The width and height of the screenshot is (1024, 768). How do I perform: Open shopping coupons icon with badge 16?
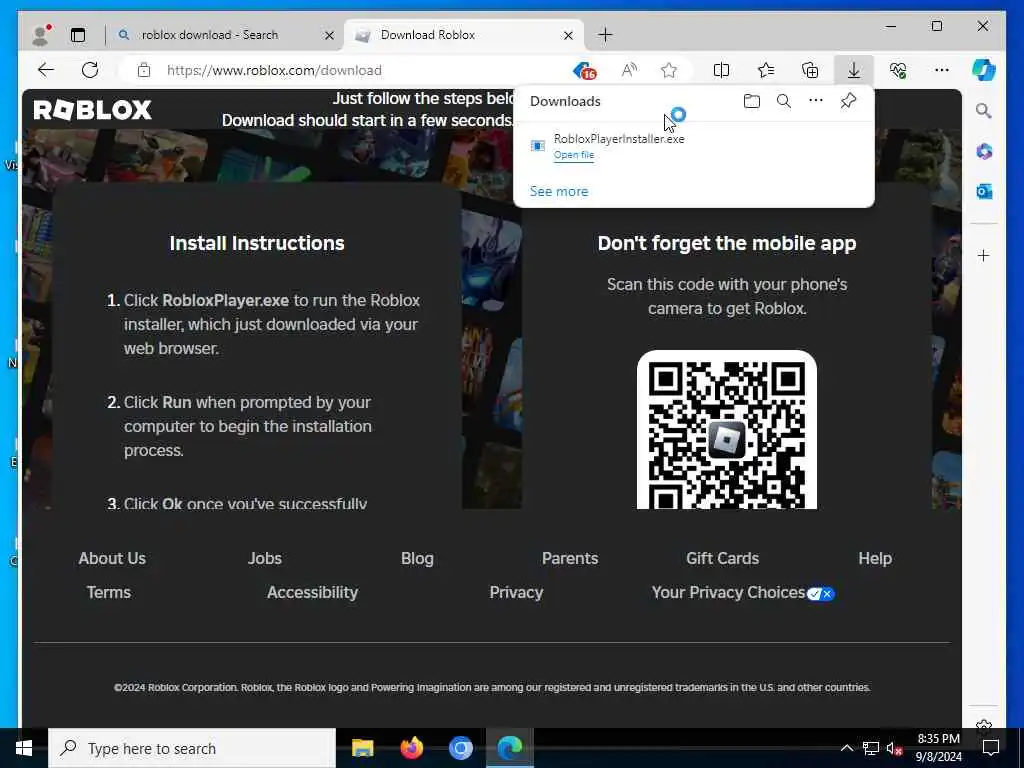(584, 70)
